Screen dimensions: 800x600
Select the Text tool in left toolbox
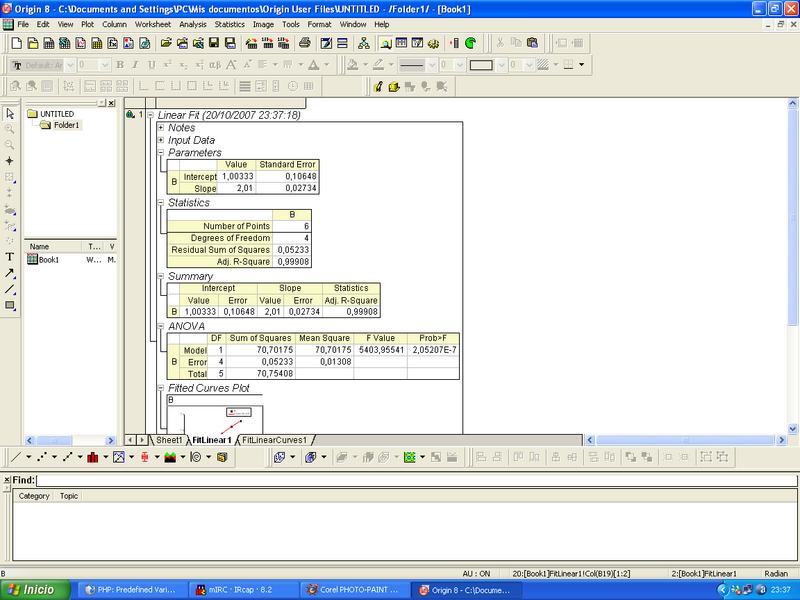pos(10,256)
